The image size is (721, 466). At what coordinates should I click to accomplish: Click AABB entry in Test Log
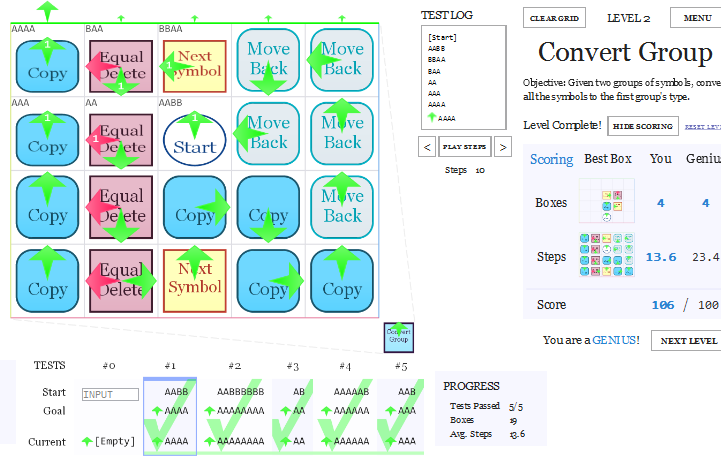[436, 48]
